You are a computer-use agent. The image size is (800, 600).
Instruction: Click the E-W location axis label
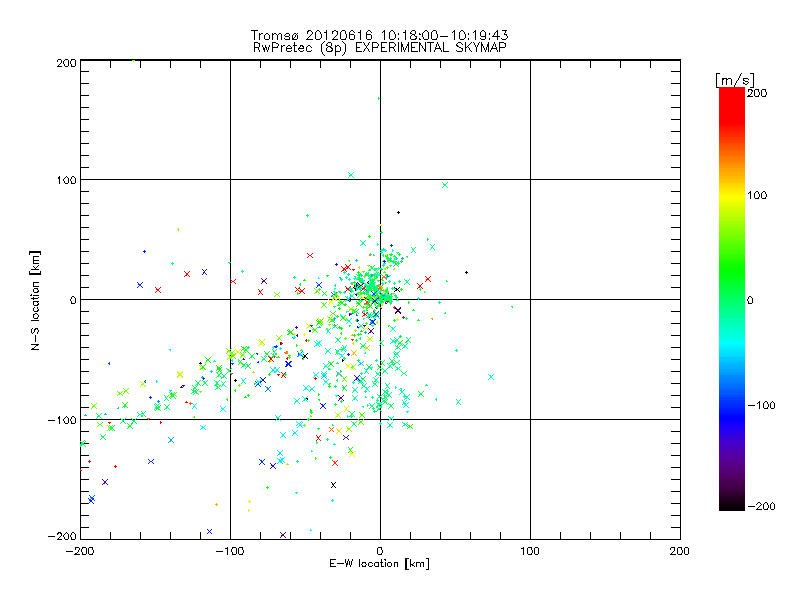(x=379, y=564)
